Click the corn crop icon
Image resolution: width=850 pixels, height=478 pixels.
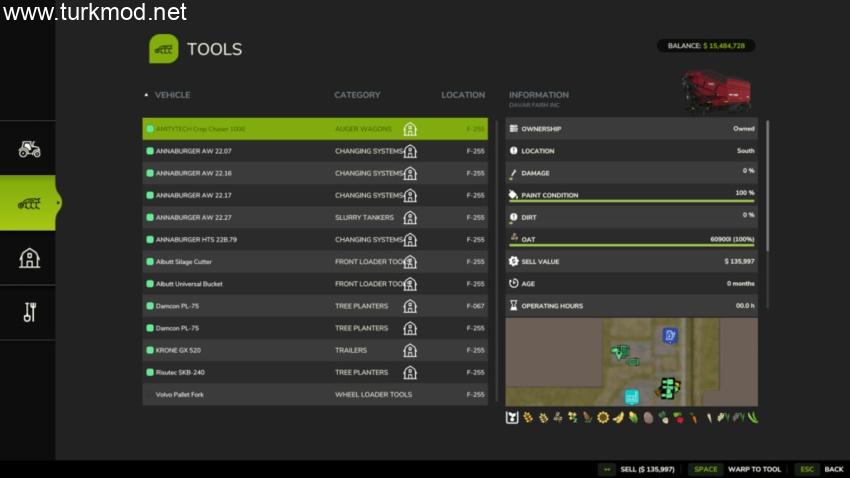tap(633, 417)
